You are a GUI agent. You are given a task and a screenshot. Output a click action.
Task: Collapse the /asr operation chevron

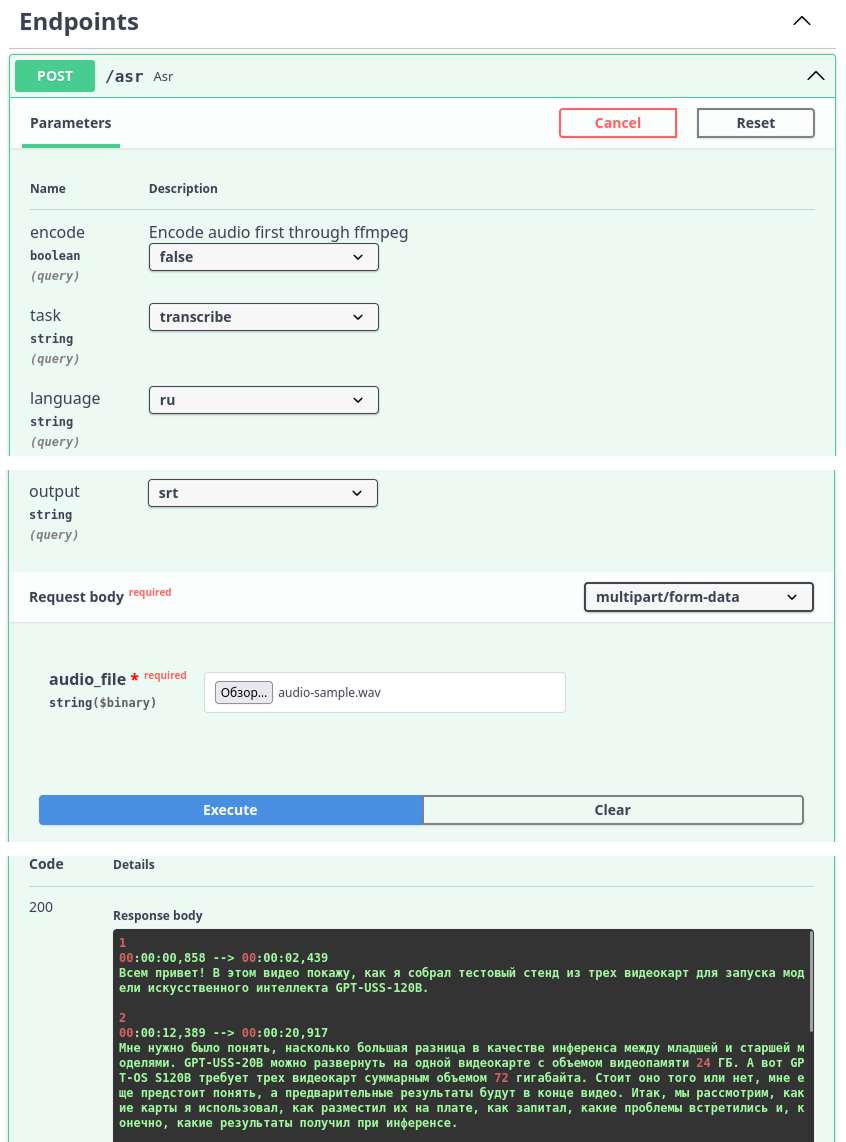click(x=815, y=76)
